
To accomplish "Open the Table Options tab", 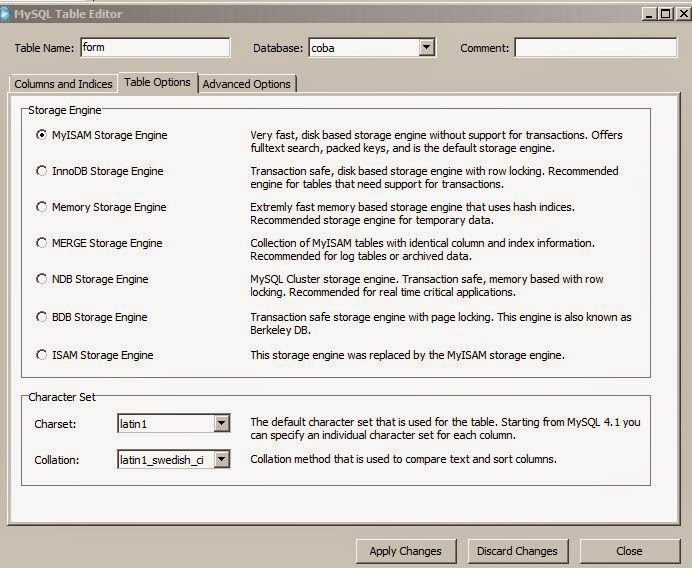I will pos(158,83).
